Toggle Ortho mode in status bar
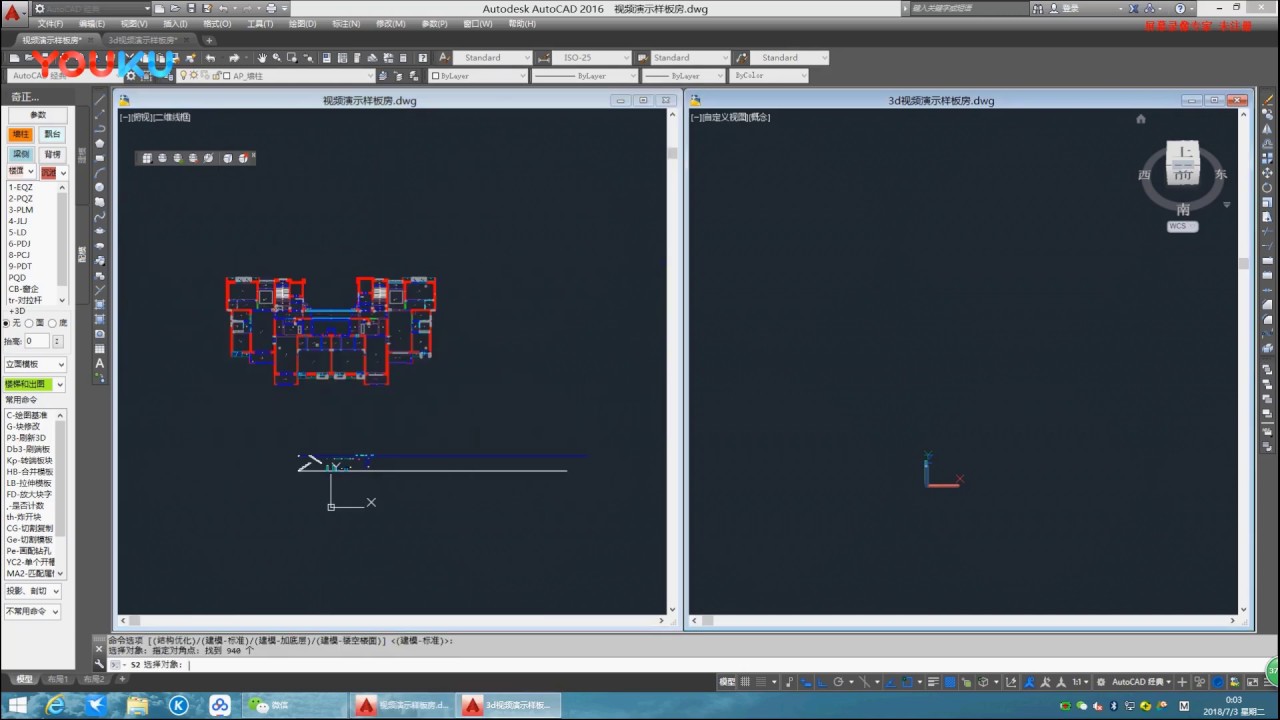This screenshot has height=720, width=1280. 821,682
